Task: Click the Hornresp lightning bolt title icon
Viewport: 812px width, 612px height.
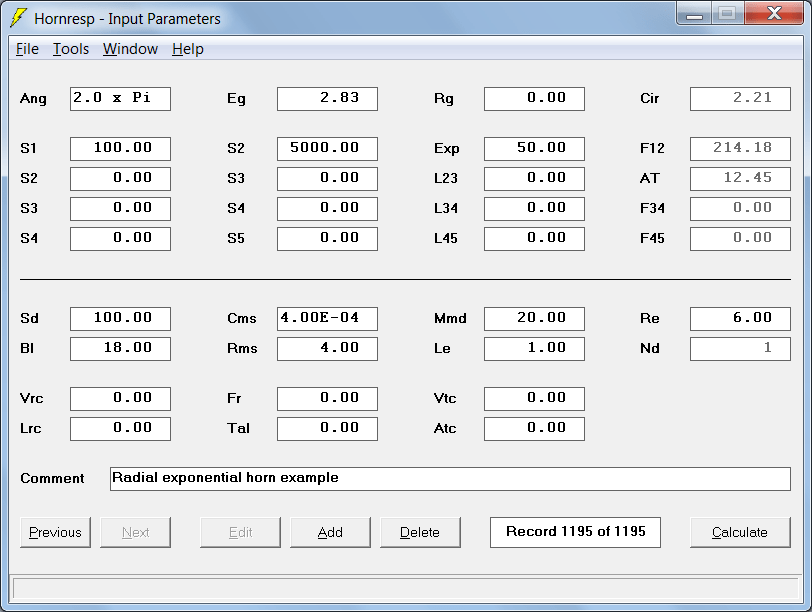Action: (18, 18)
